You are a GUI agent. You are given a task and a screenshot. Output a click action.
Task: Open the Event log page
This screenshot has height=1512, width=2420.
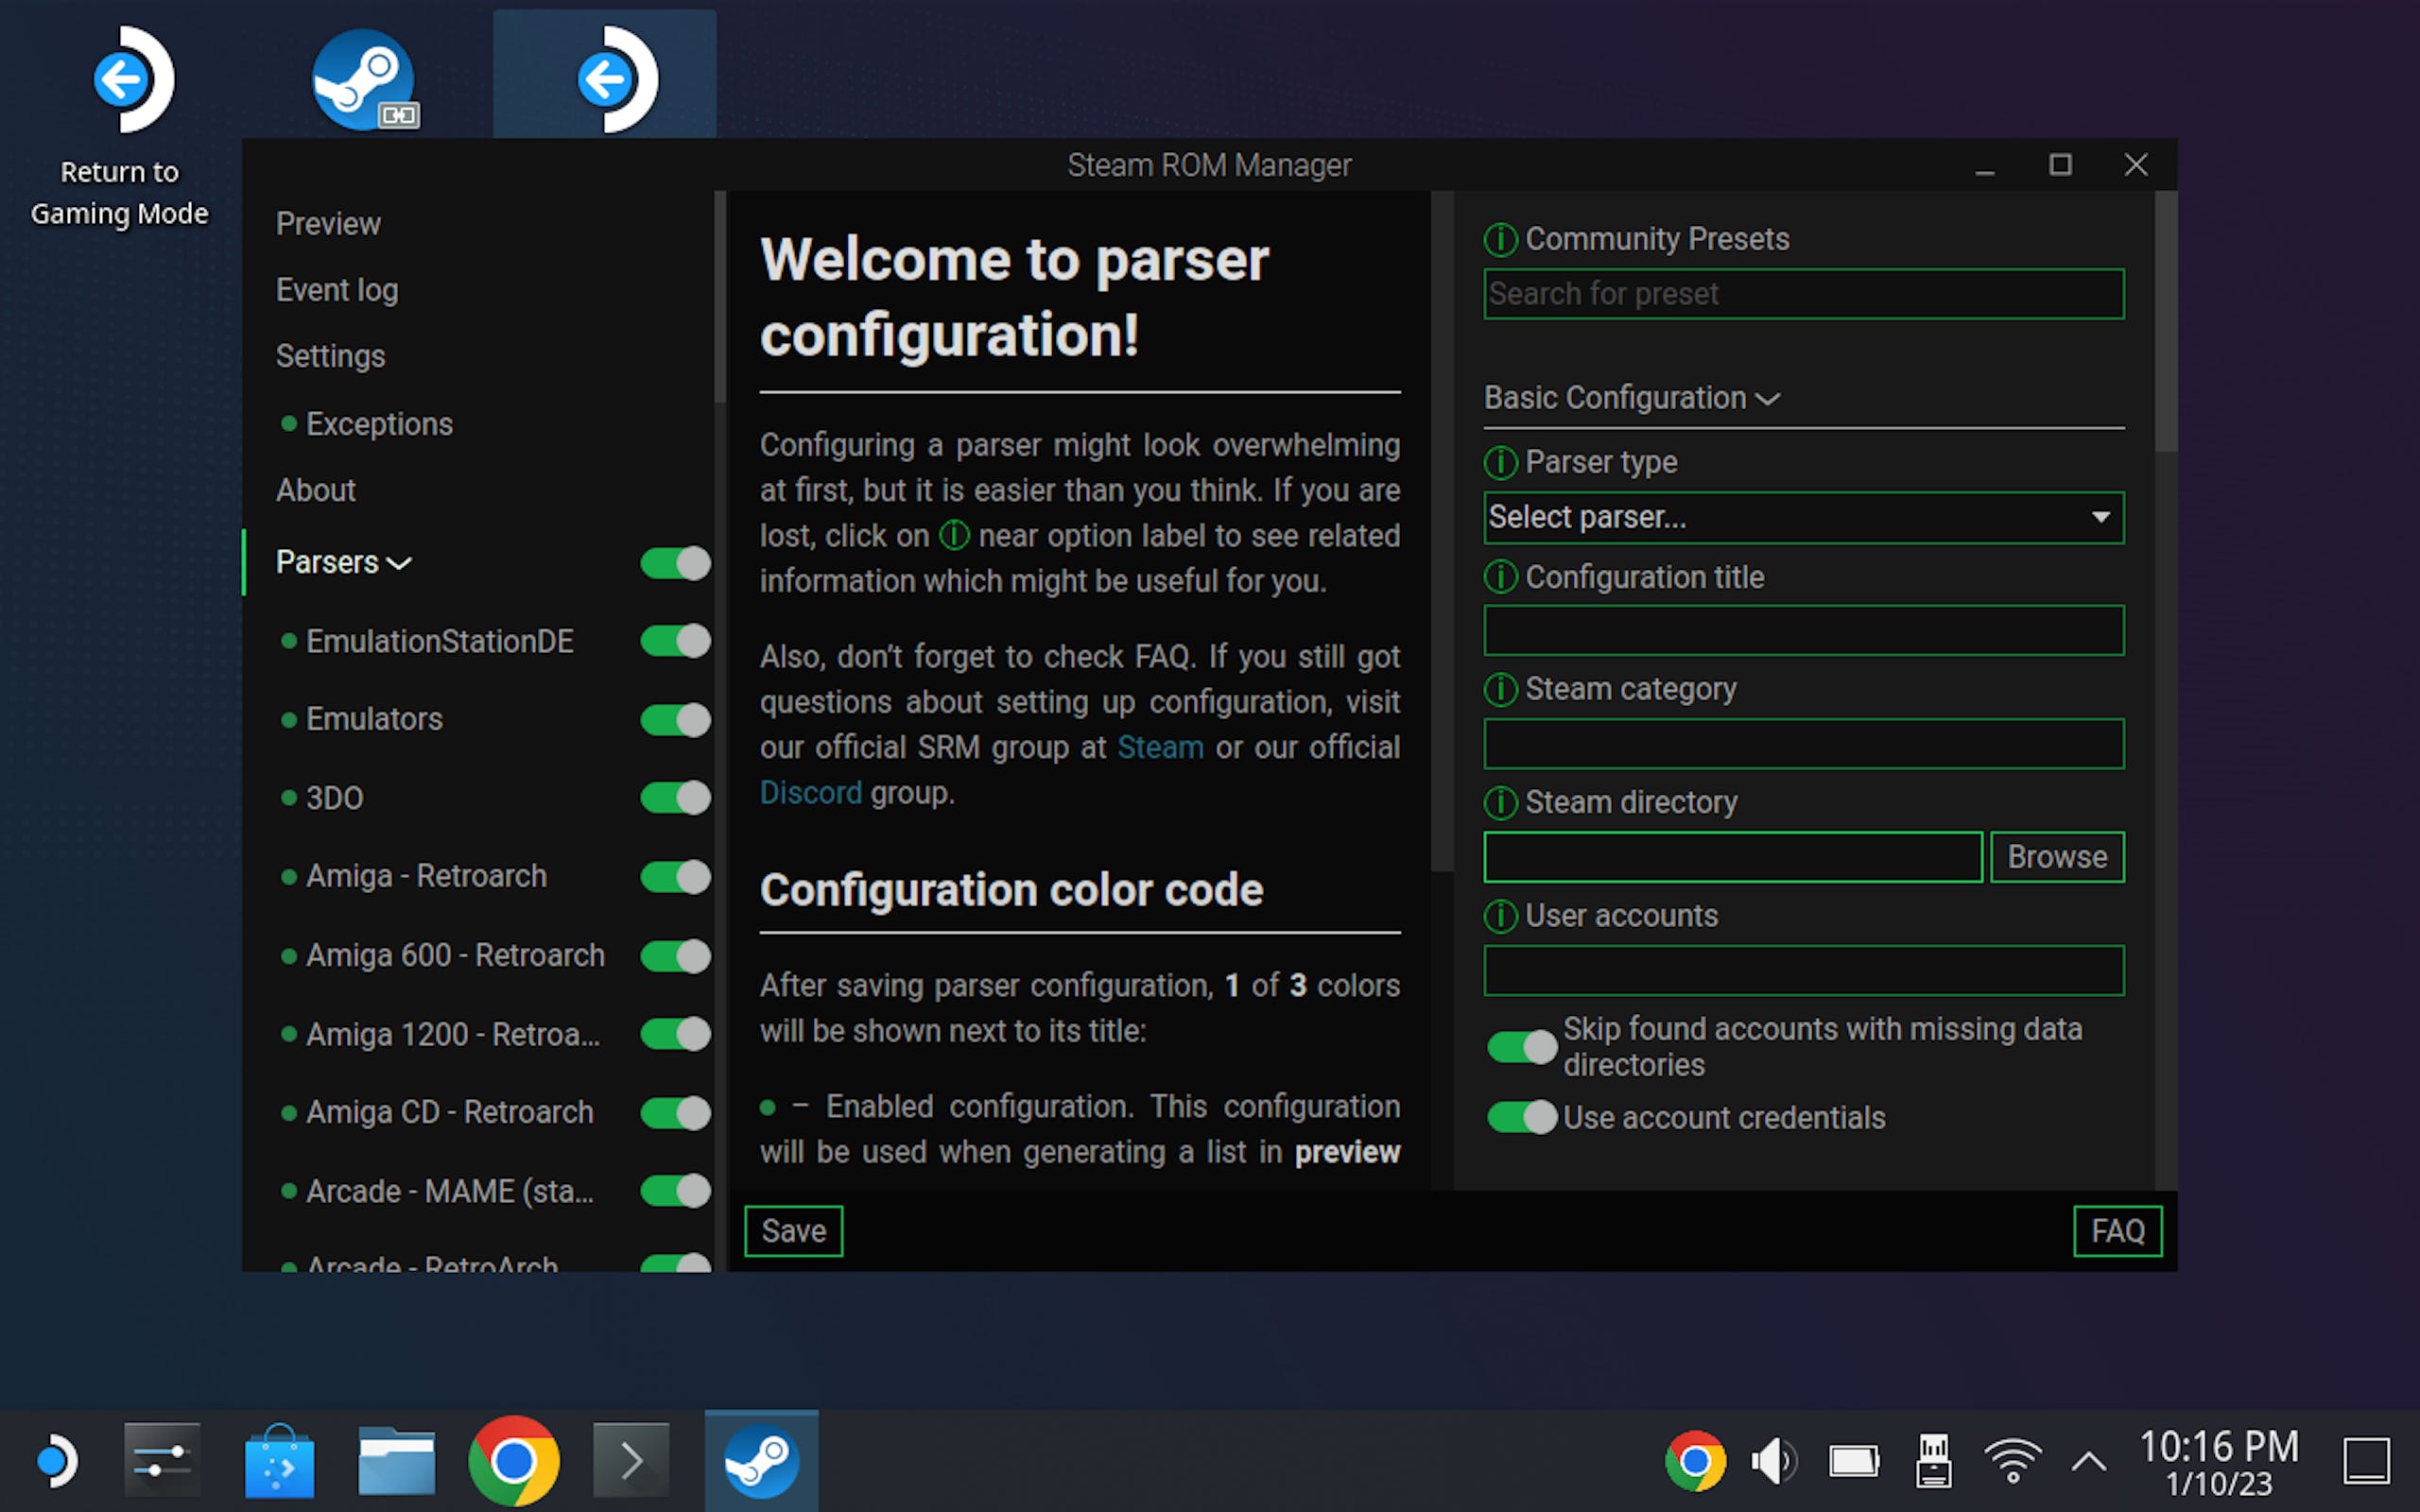coord(337,290)
